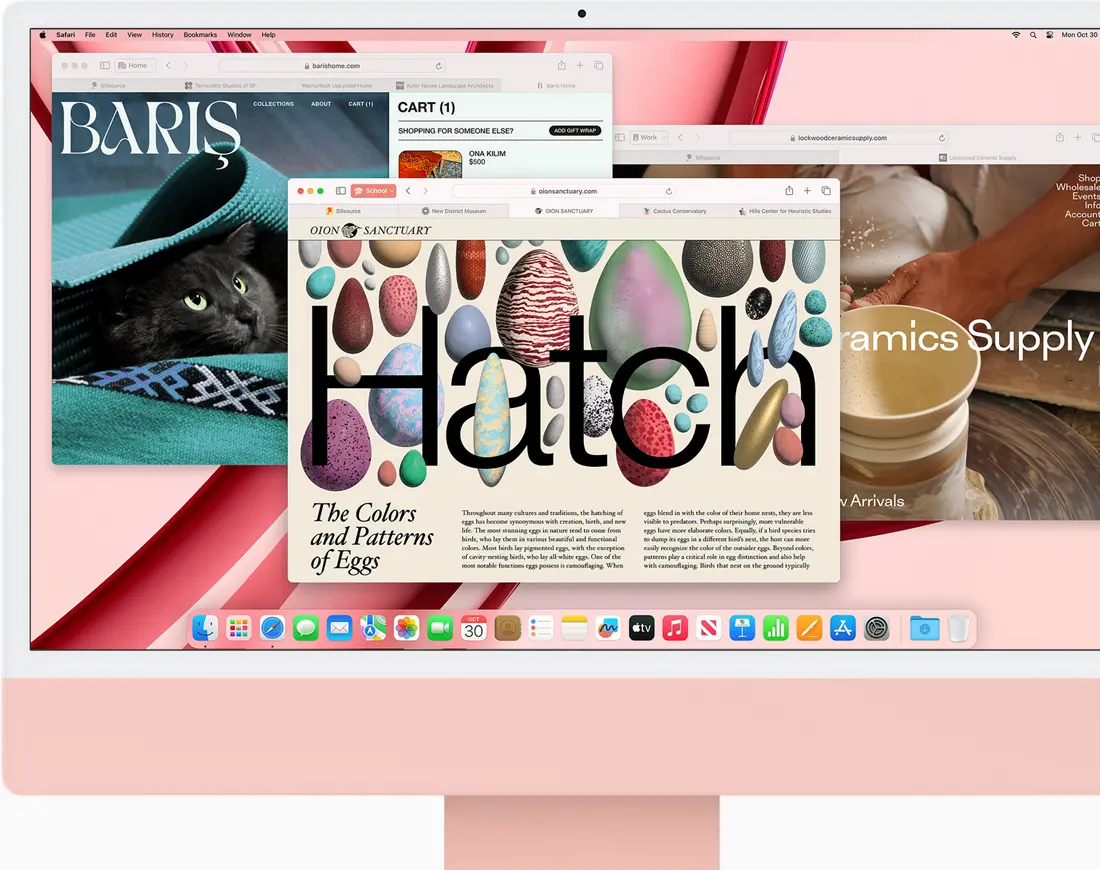Open the ABOUT link on Baris page
Viewport: 1100px width, 870px height.
321,104
